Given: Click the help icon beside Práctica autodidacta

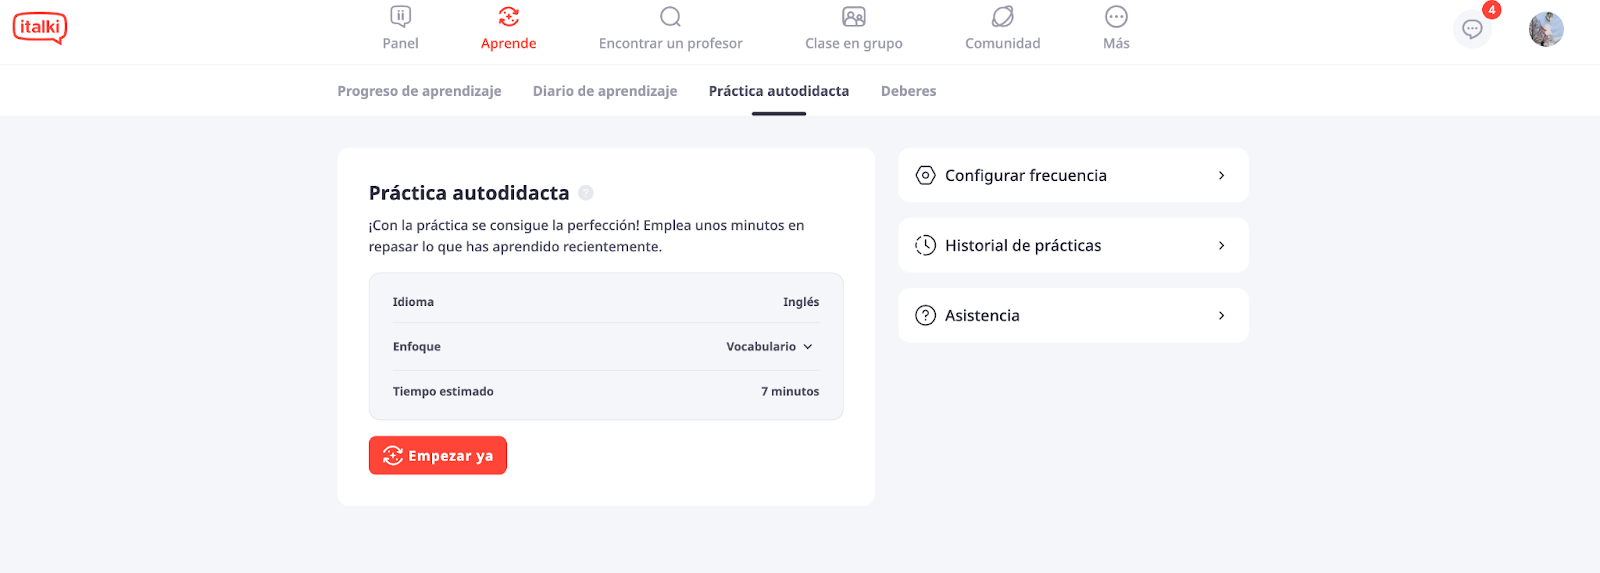Looking at the screenshot, I should (x=586, y=192).
